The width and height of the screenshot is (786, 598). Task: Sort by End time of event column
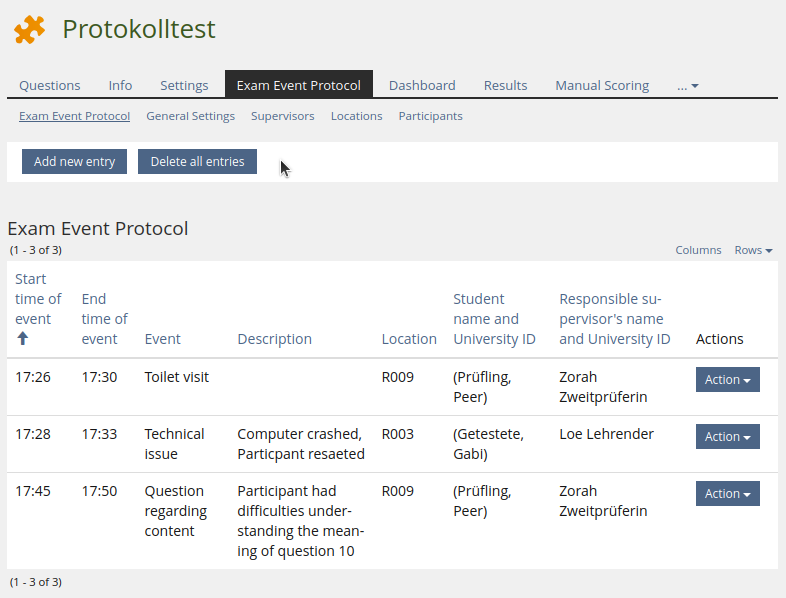[104, 319]
